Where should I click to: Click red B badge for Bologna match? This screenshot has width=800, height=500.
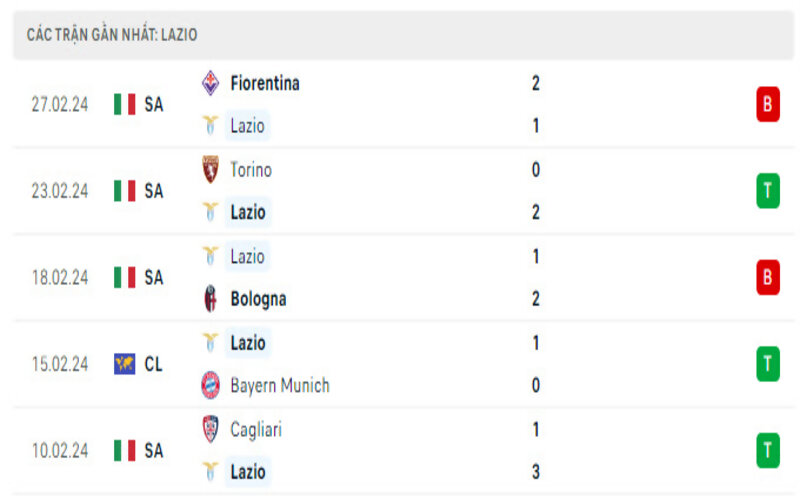click(x=767, y=277)
